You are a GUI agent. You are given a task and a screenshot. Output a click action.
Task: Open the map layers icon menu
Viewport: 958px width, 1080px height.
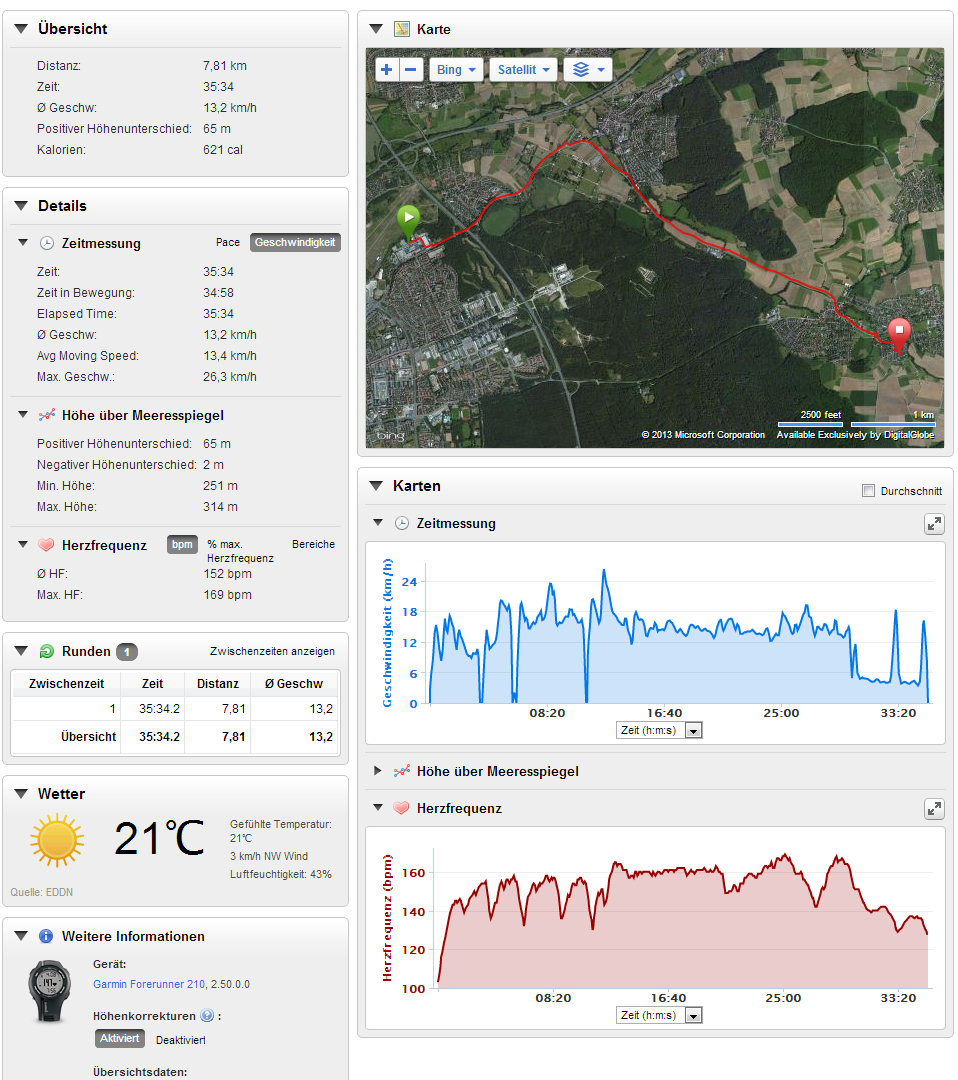(587, 70)
